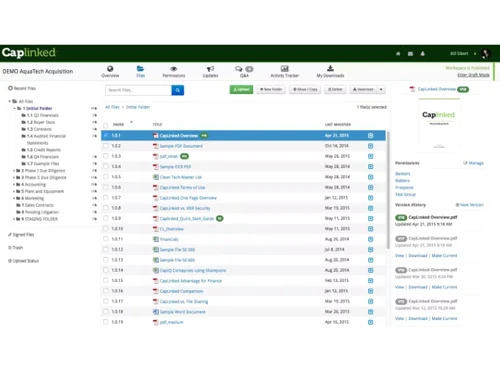The height and width of the screenshot is (375, 500).
Task: Expand the 9 STAGING FOLDER node
Action: pyautogui.click(x=14, y=219)
